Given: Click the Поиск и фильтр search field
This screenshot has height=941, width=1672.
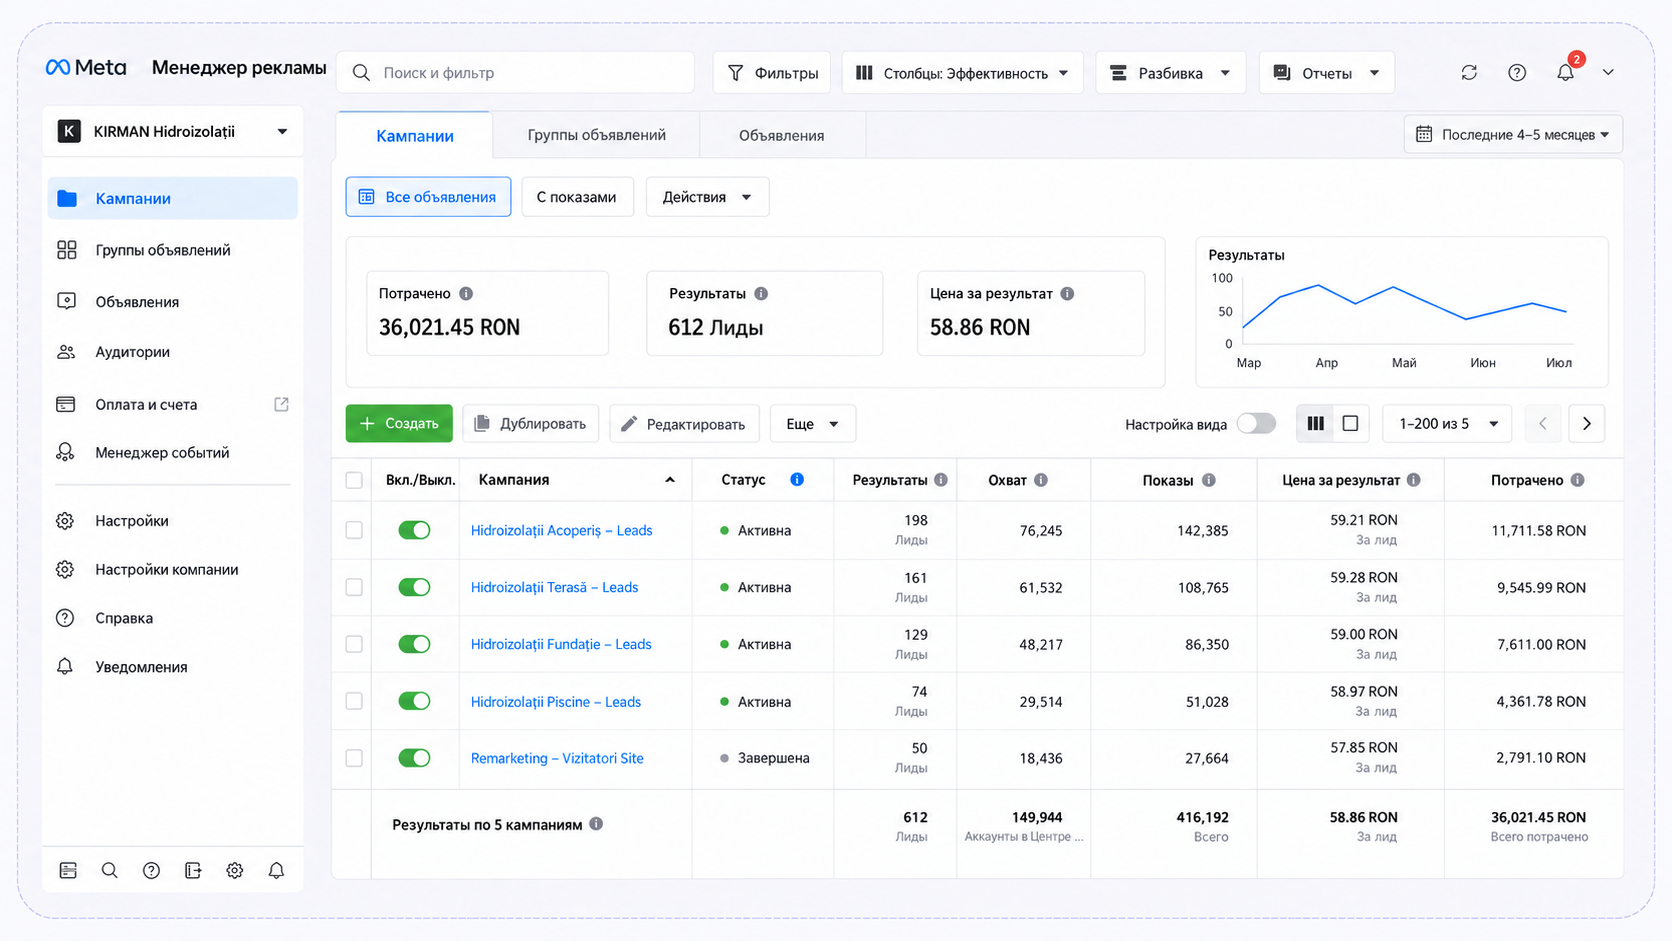Looking at the screenshot, I should (x=516, y=73).
